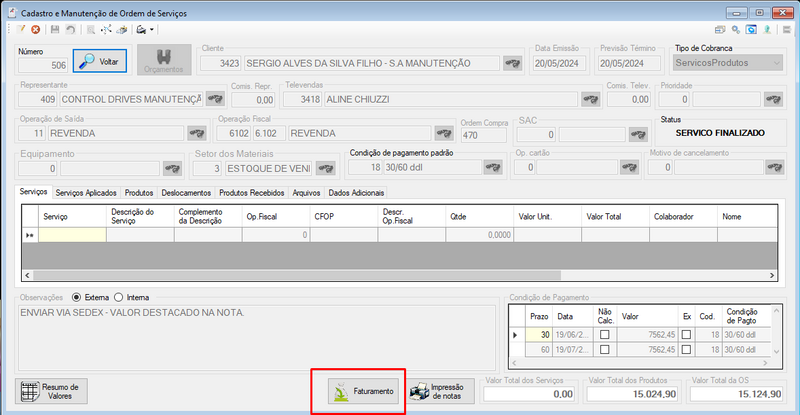Click the window transfer icon in top-right toolbar

click(x=720, y=30)
